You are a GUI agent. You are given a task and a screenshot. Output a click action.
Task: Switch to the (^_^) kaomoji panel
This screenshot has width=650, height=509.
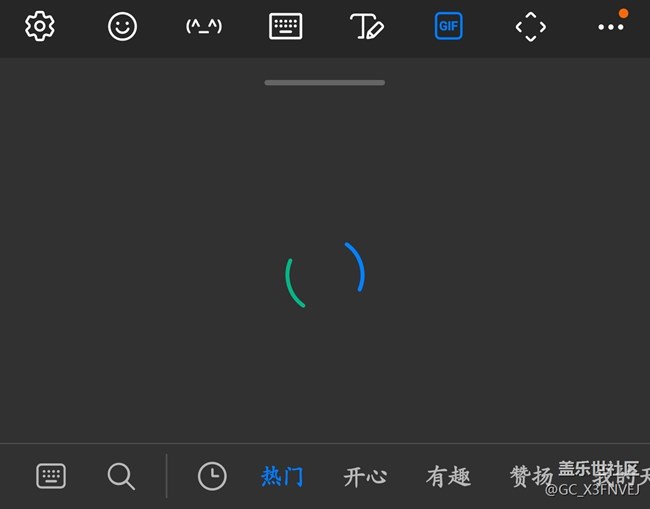pos(204,27)
